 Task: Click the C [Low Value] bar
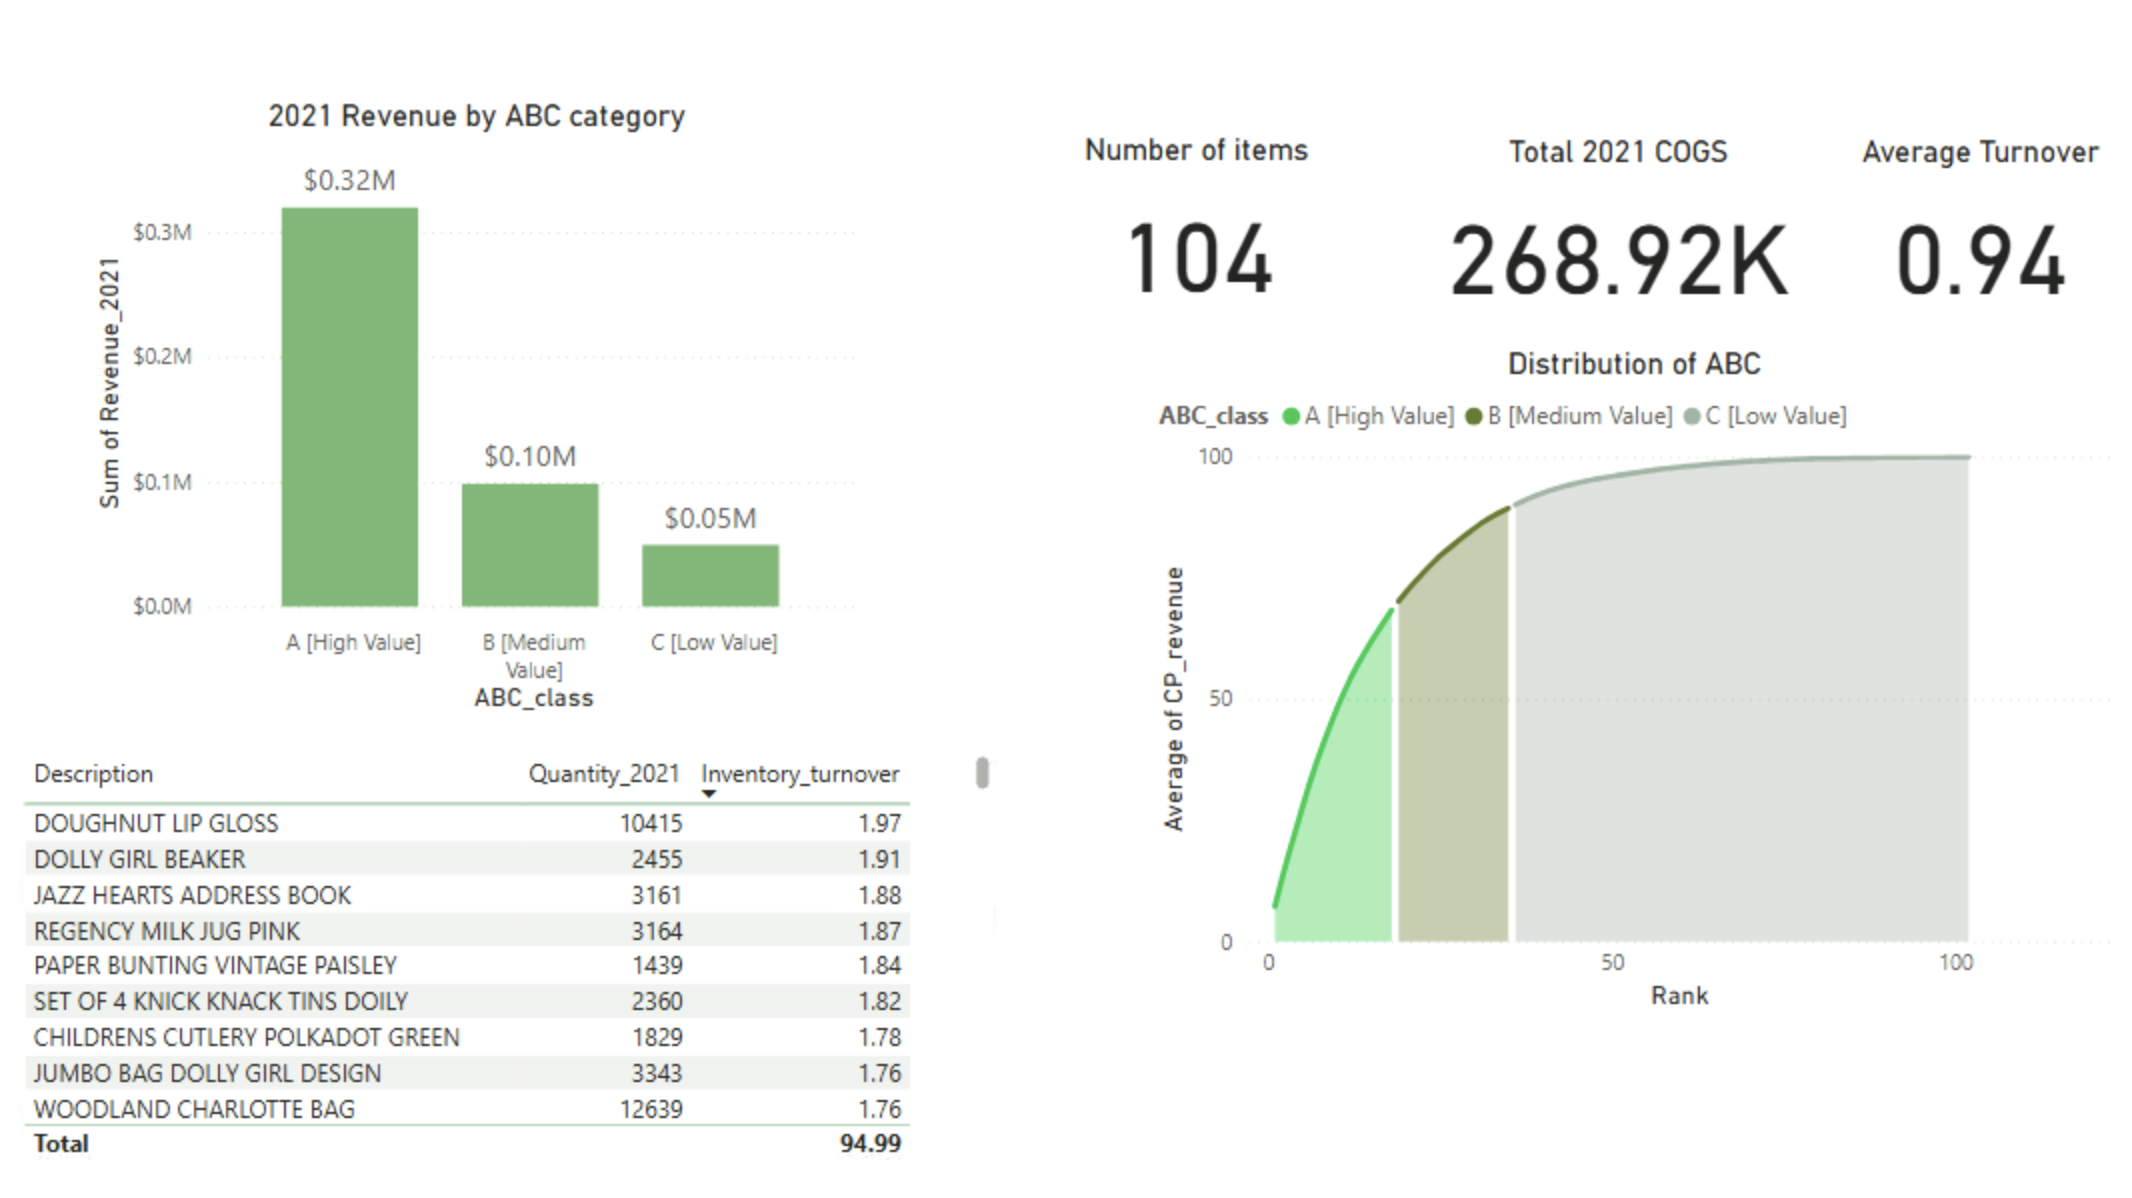click(711, 575)
